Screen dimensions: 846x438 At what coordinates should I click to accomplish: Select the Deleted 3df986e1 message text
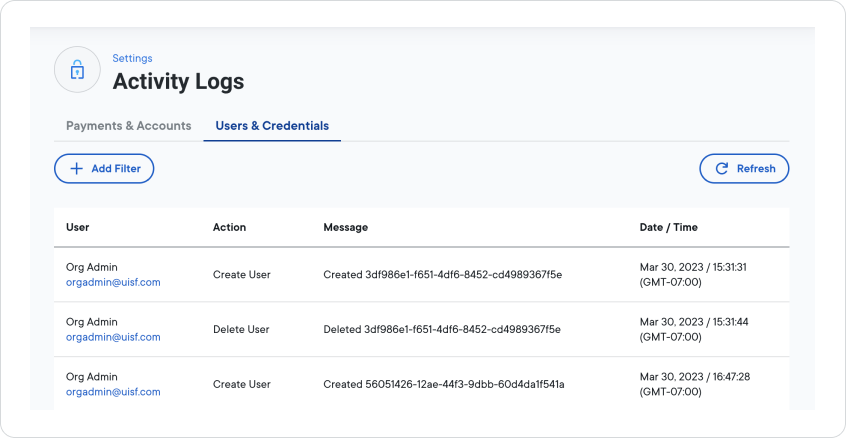point(442,329)
